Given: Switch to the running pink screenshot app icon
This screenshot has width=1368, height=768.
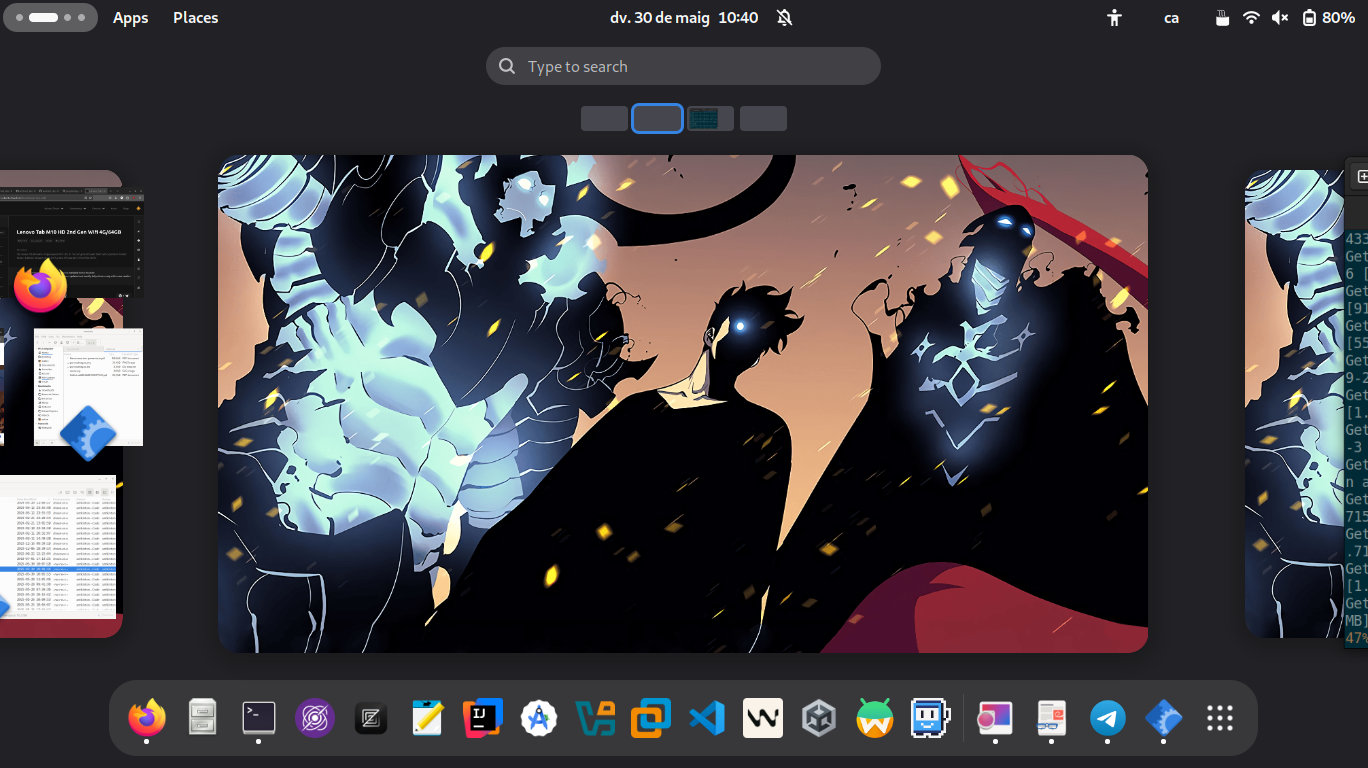Looking at the screenshot, I should [995, 718].
